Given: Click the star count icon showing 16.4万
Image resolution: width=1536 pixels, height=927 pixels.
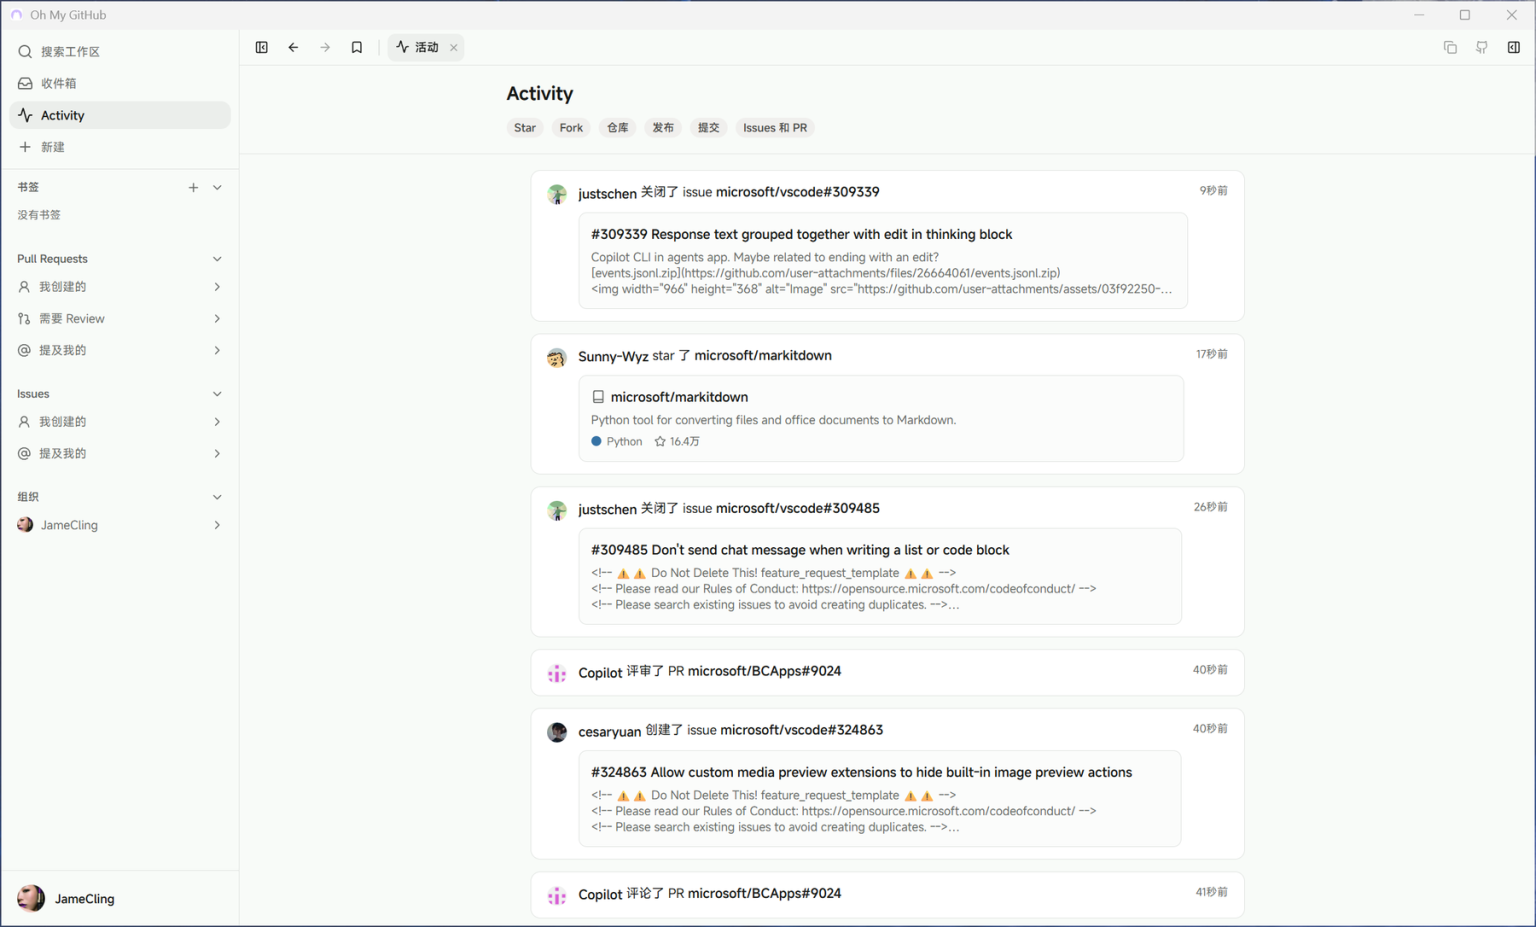Looking at the screenshot, I should point(660,441).
